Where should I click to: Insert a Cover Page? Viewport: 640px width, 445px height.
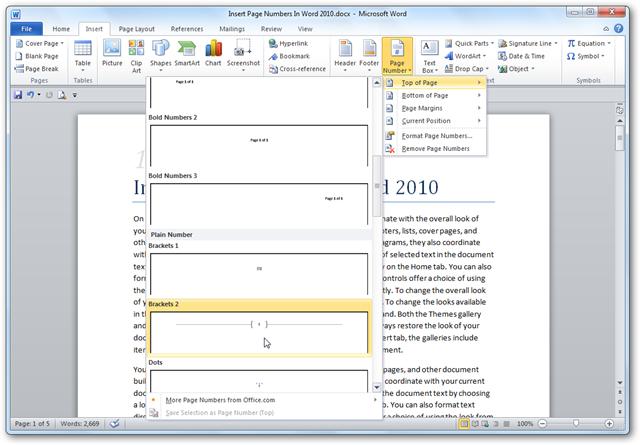click(x=40, y=43)
